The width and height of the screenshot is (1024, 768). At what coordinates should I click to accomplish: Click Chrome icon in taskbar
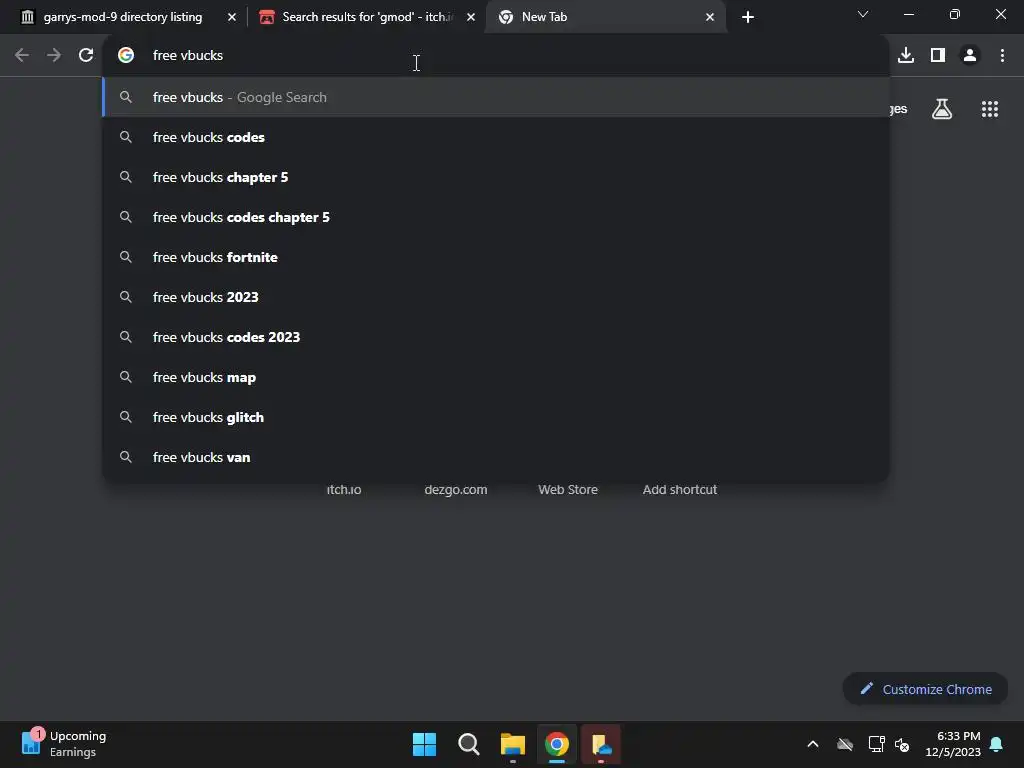click(557, 744)
